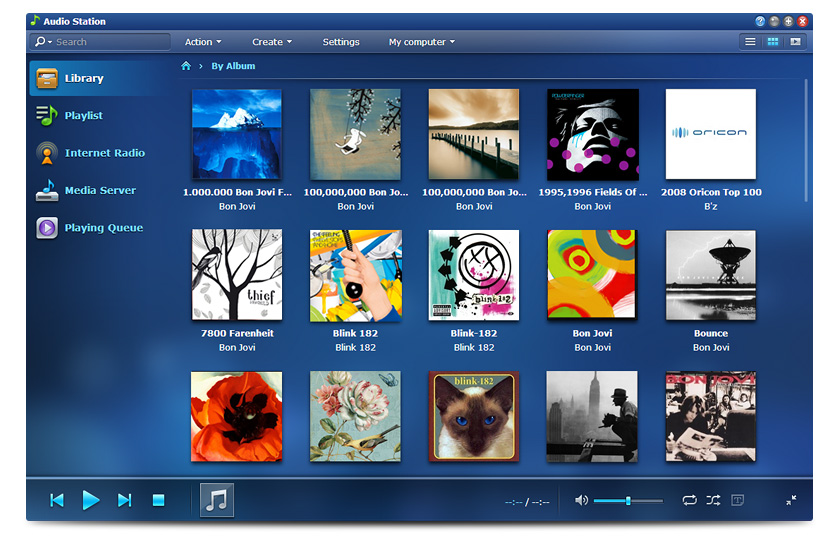The image size is (837, 540).
Task: Open Settings
Action: coord(341,42)
